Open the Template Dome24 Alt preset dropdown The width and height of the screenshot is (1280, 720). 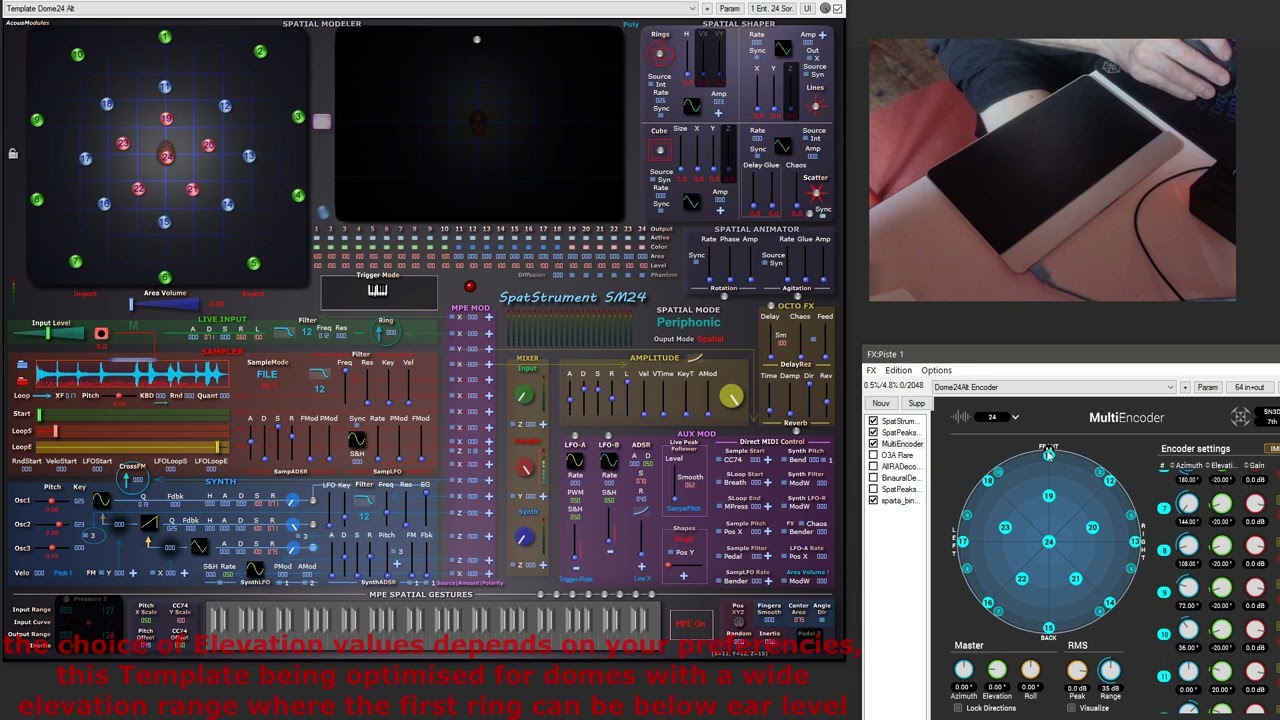pyautogui.click(x=351, y=8)
